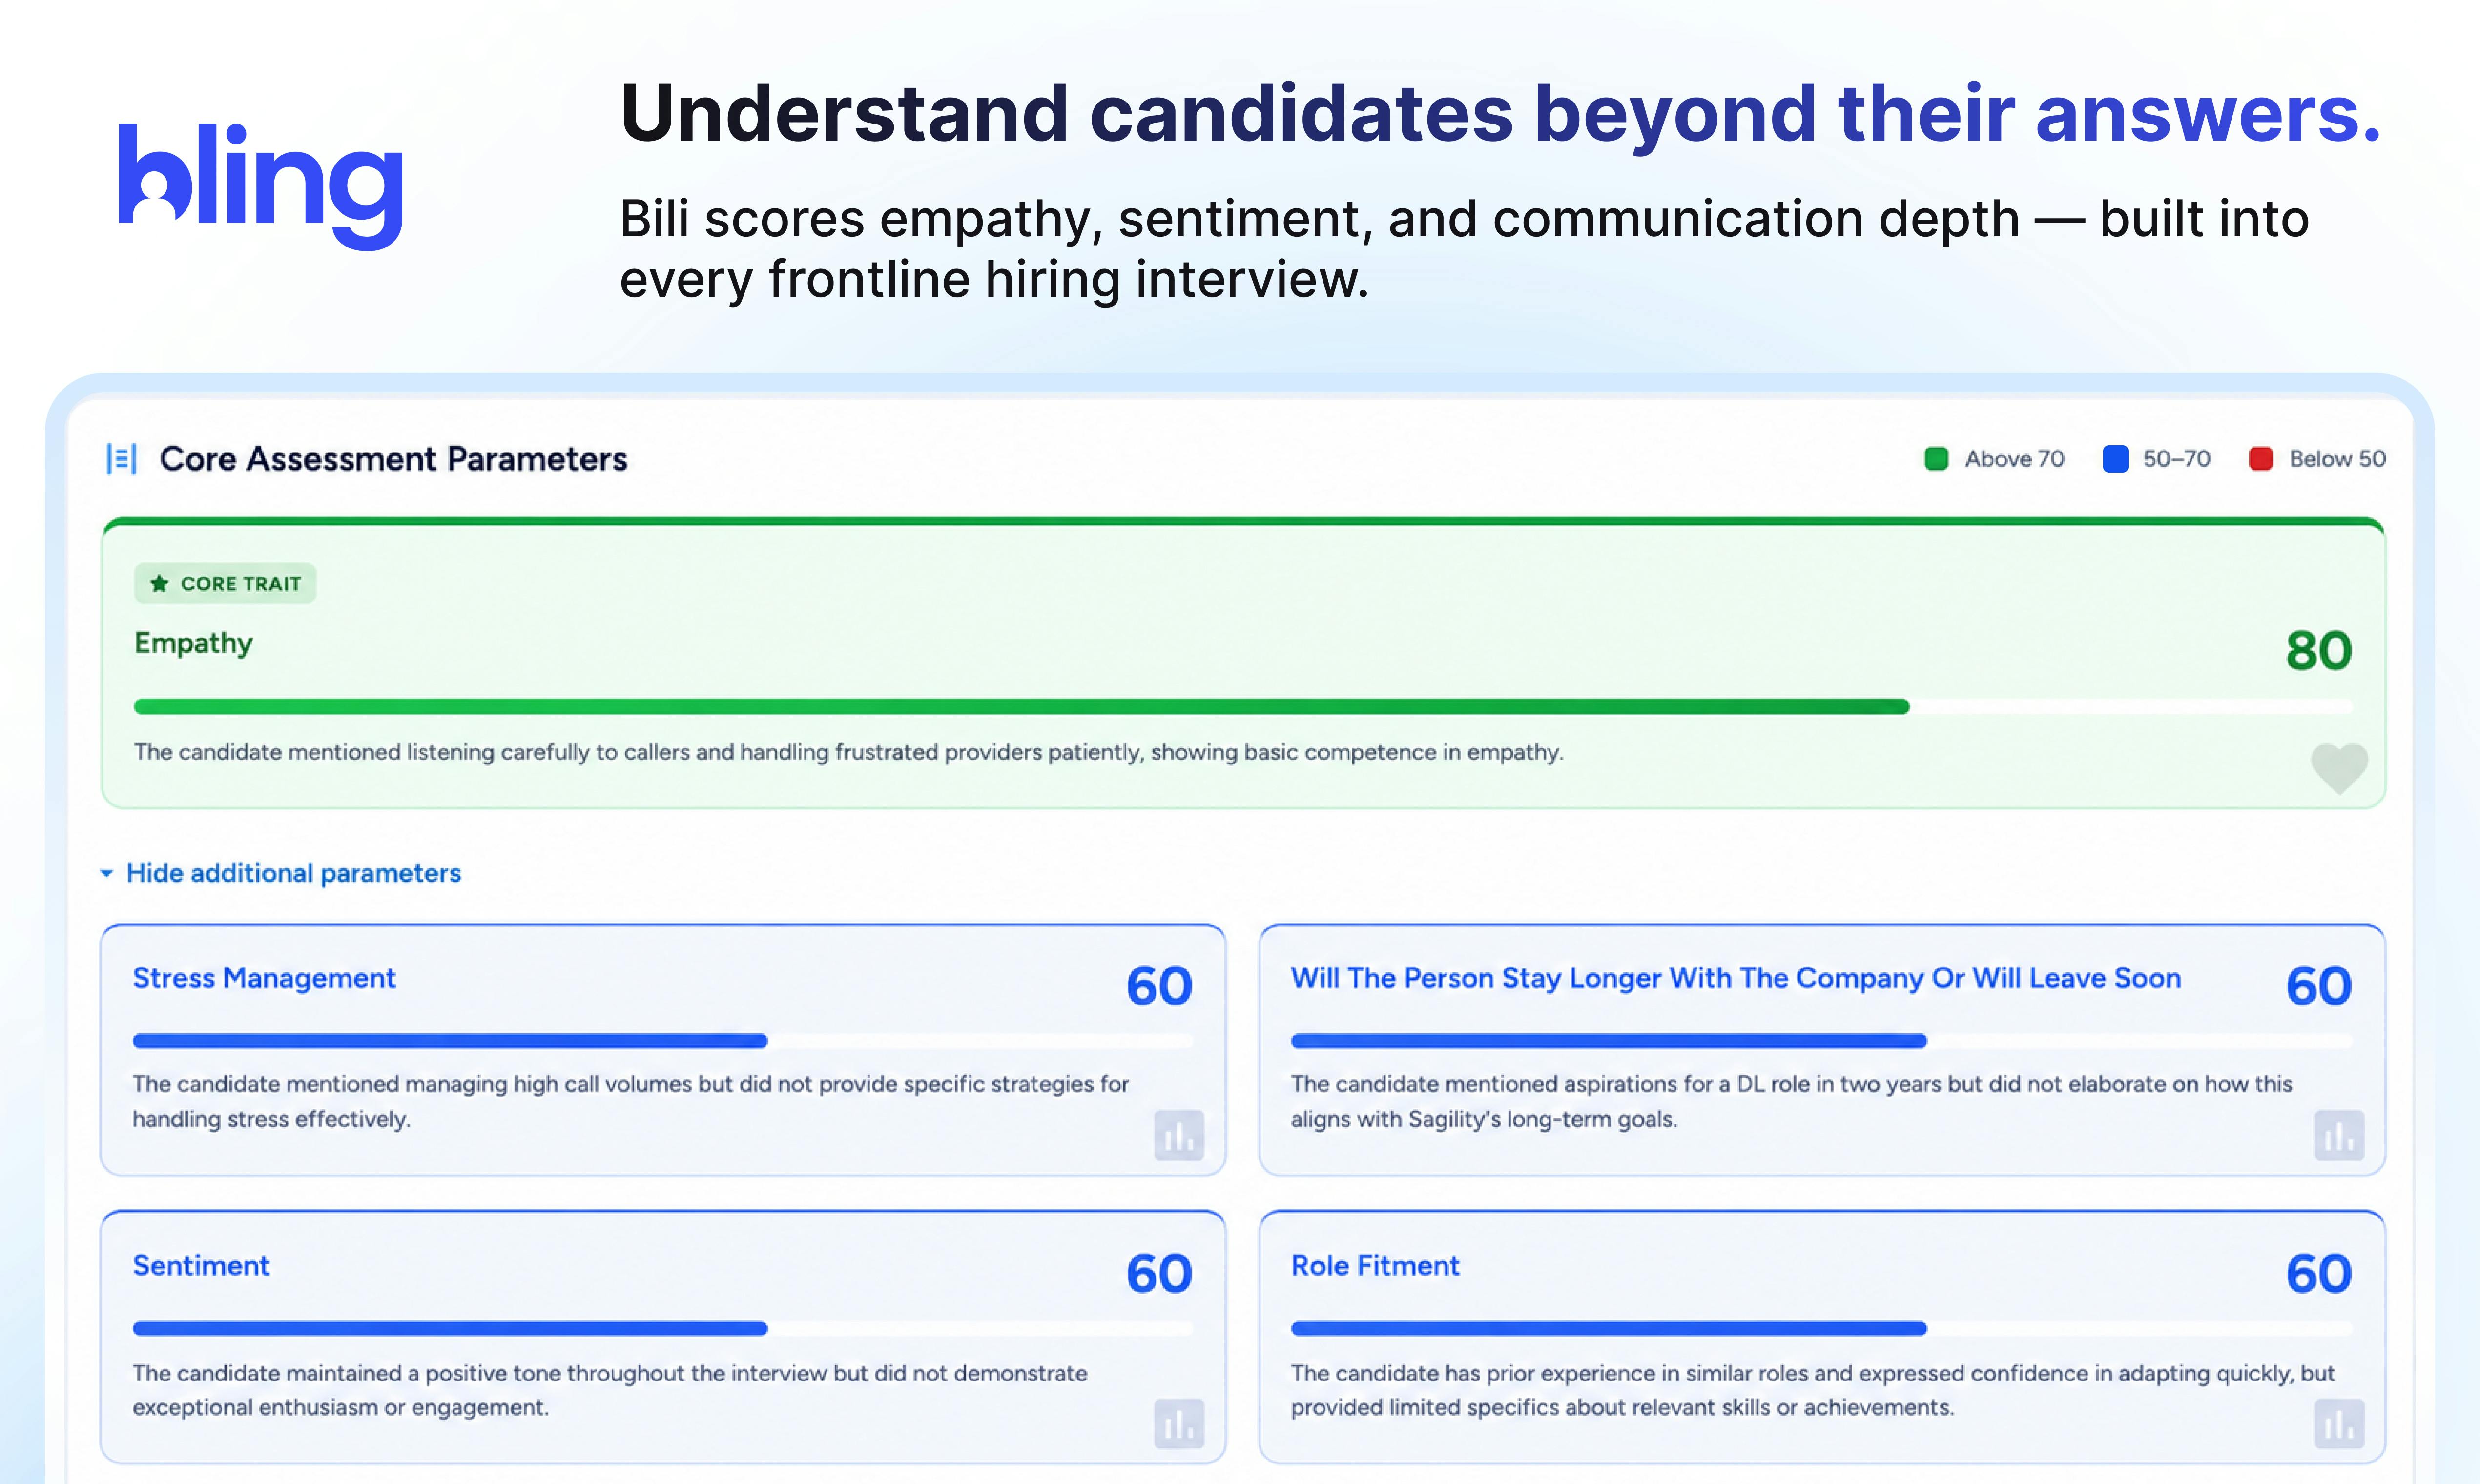Click the star icon in Core Trait badge
2480x1484 pixels.
[x=159, y=584]
